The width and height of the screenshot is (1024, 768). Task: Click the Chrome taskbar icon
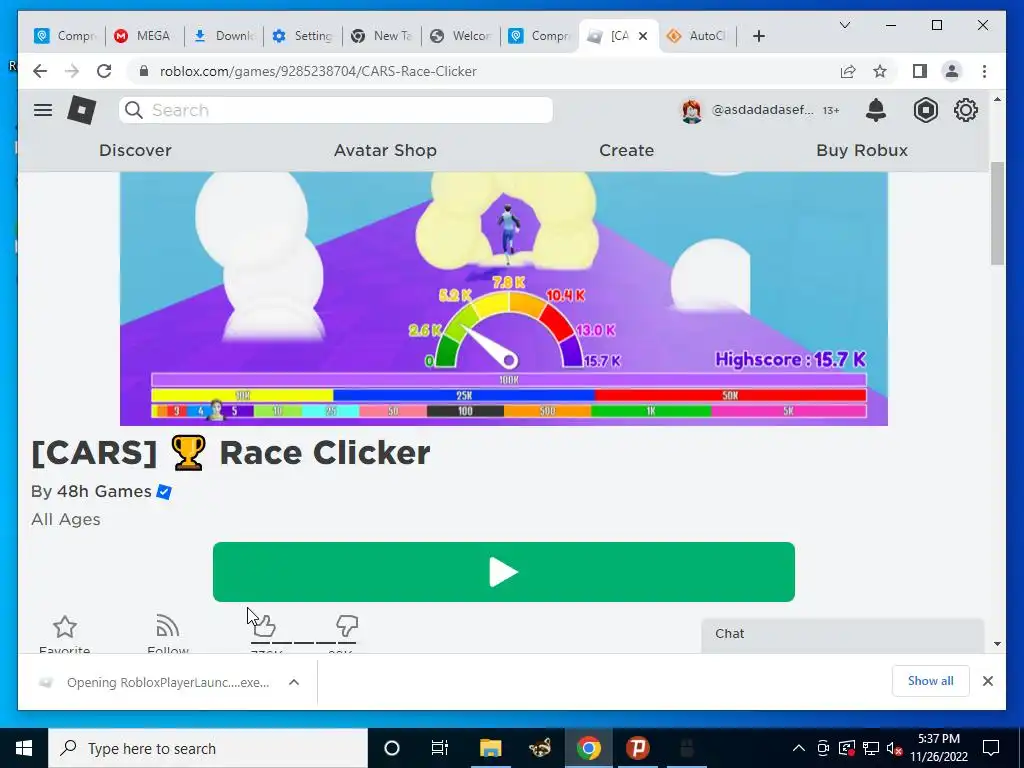[588, 748]
